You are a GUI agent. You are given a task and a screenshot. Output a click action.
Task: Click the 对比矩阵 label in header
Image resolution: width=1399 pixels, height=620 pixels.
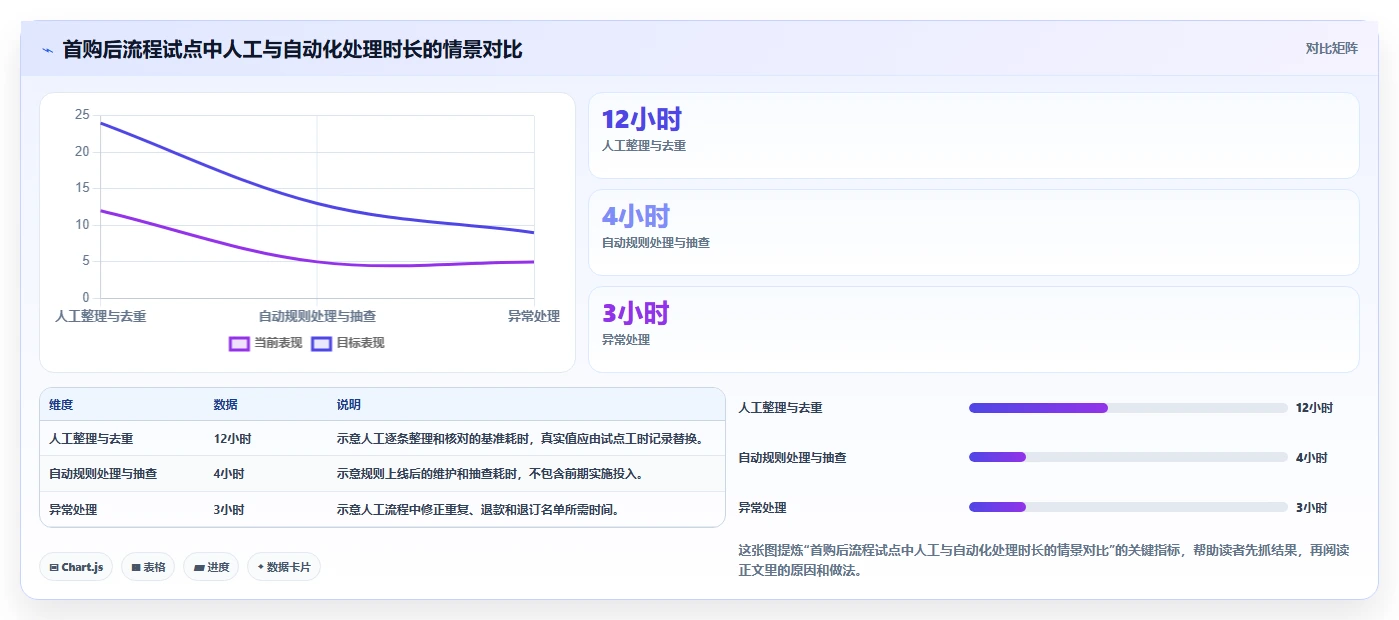[1331, 48]
